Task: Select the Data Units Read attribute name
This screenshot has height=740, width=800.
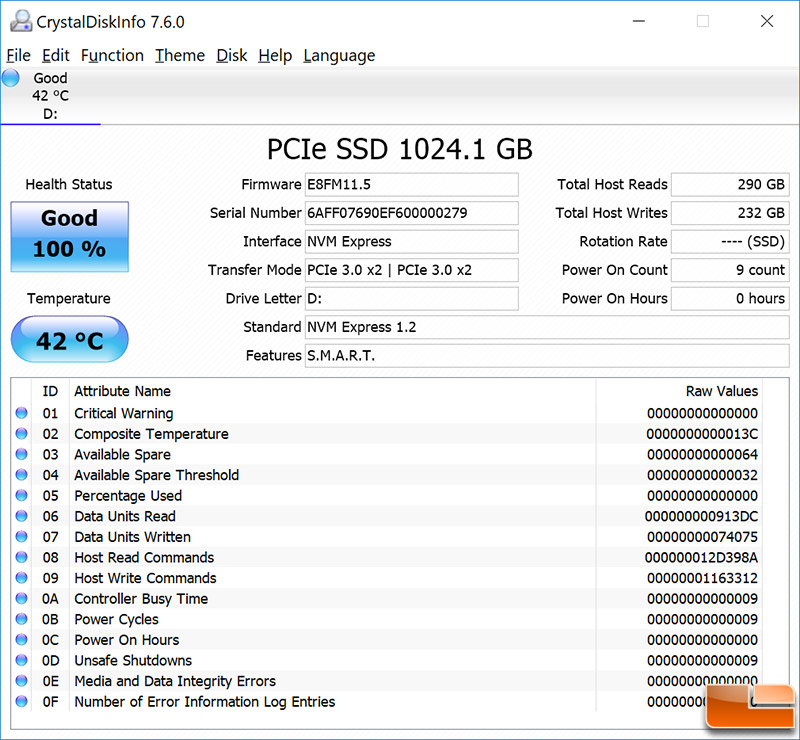Action: click(125, 516)
